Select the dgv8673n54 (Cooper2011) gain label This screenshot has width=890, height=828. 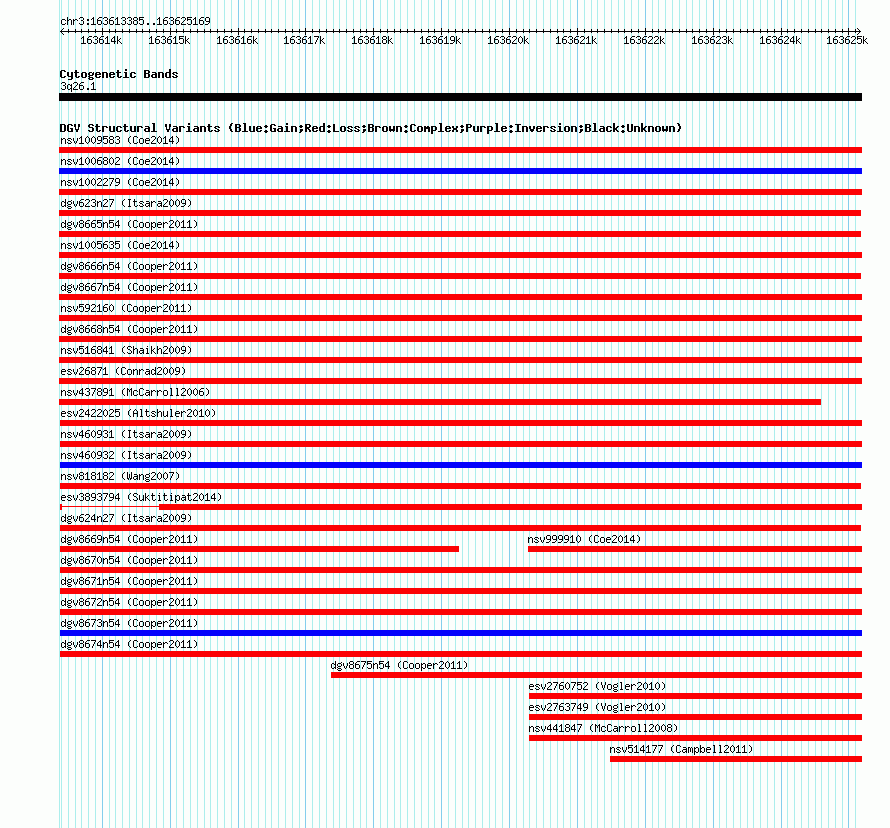pyautogui.click(x=129, y=623)
